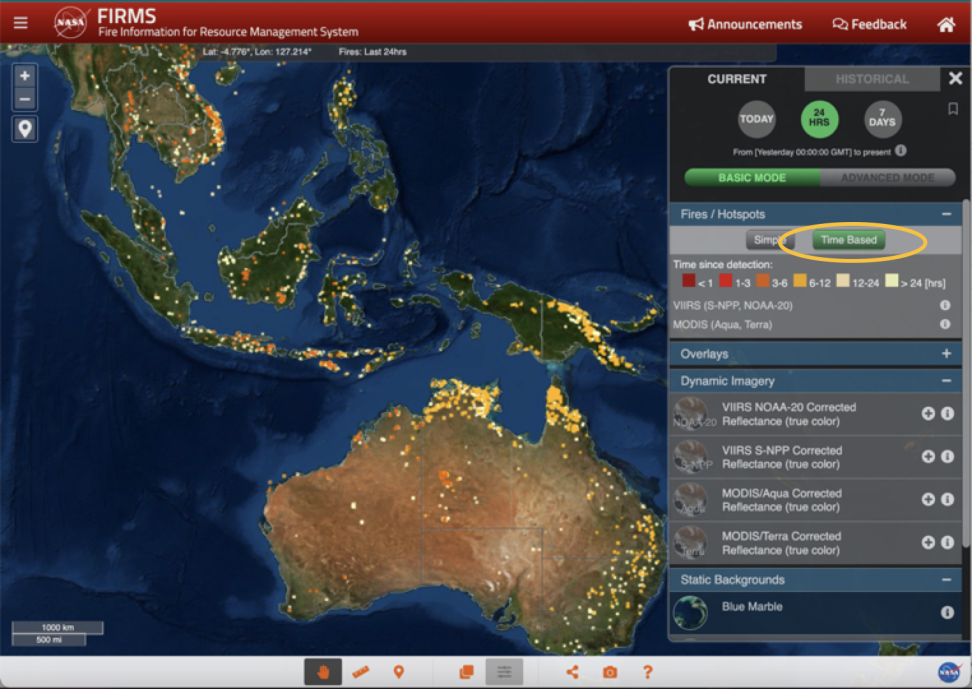Click the Fires: Last 24hrs label

click(373, 52)
